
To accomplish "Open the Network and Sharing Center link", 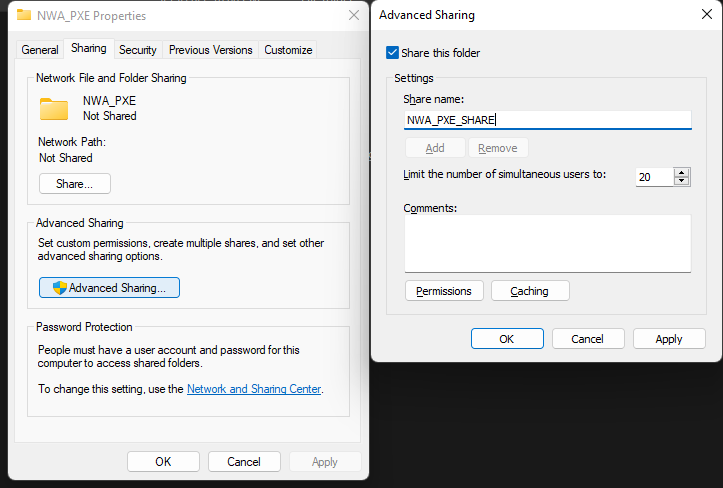I will (254, 389).
